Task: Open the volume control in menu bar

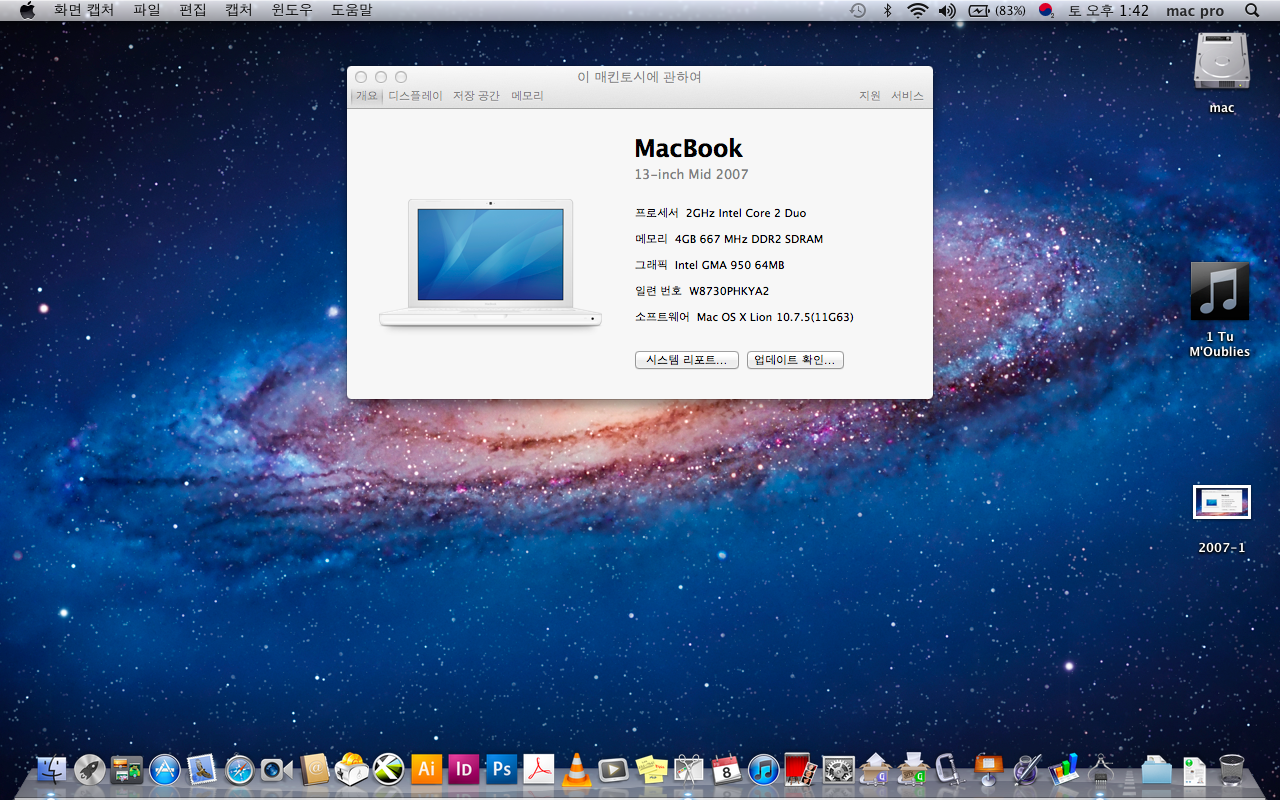Action: pos(946,10)
